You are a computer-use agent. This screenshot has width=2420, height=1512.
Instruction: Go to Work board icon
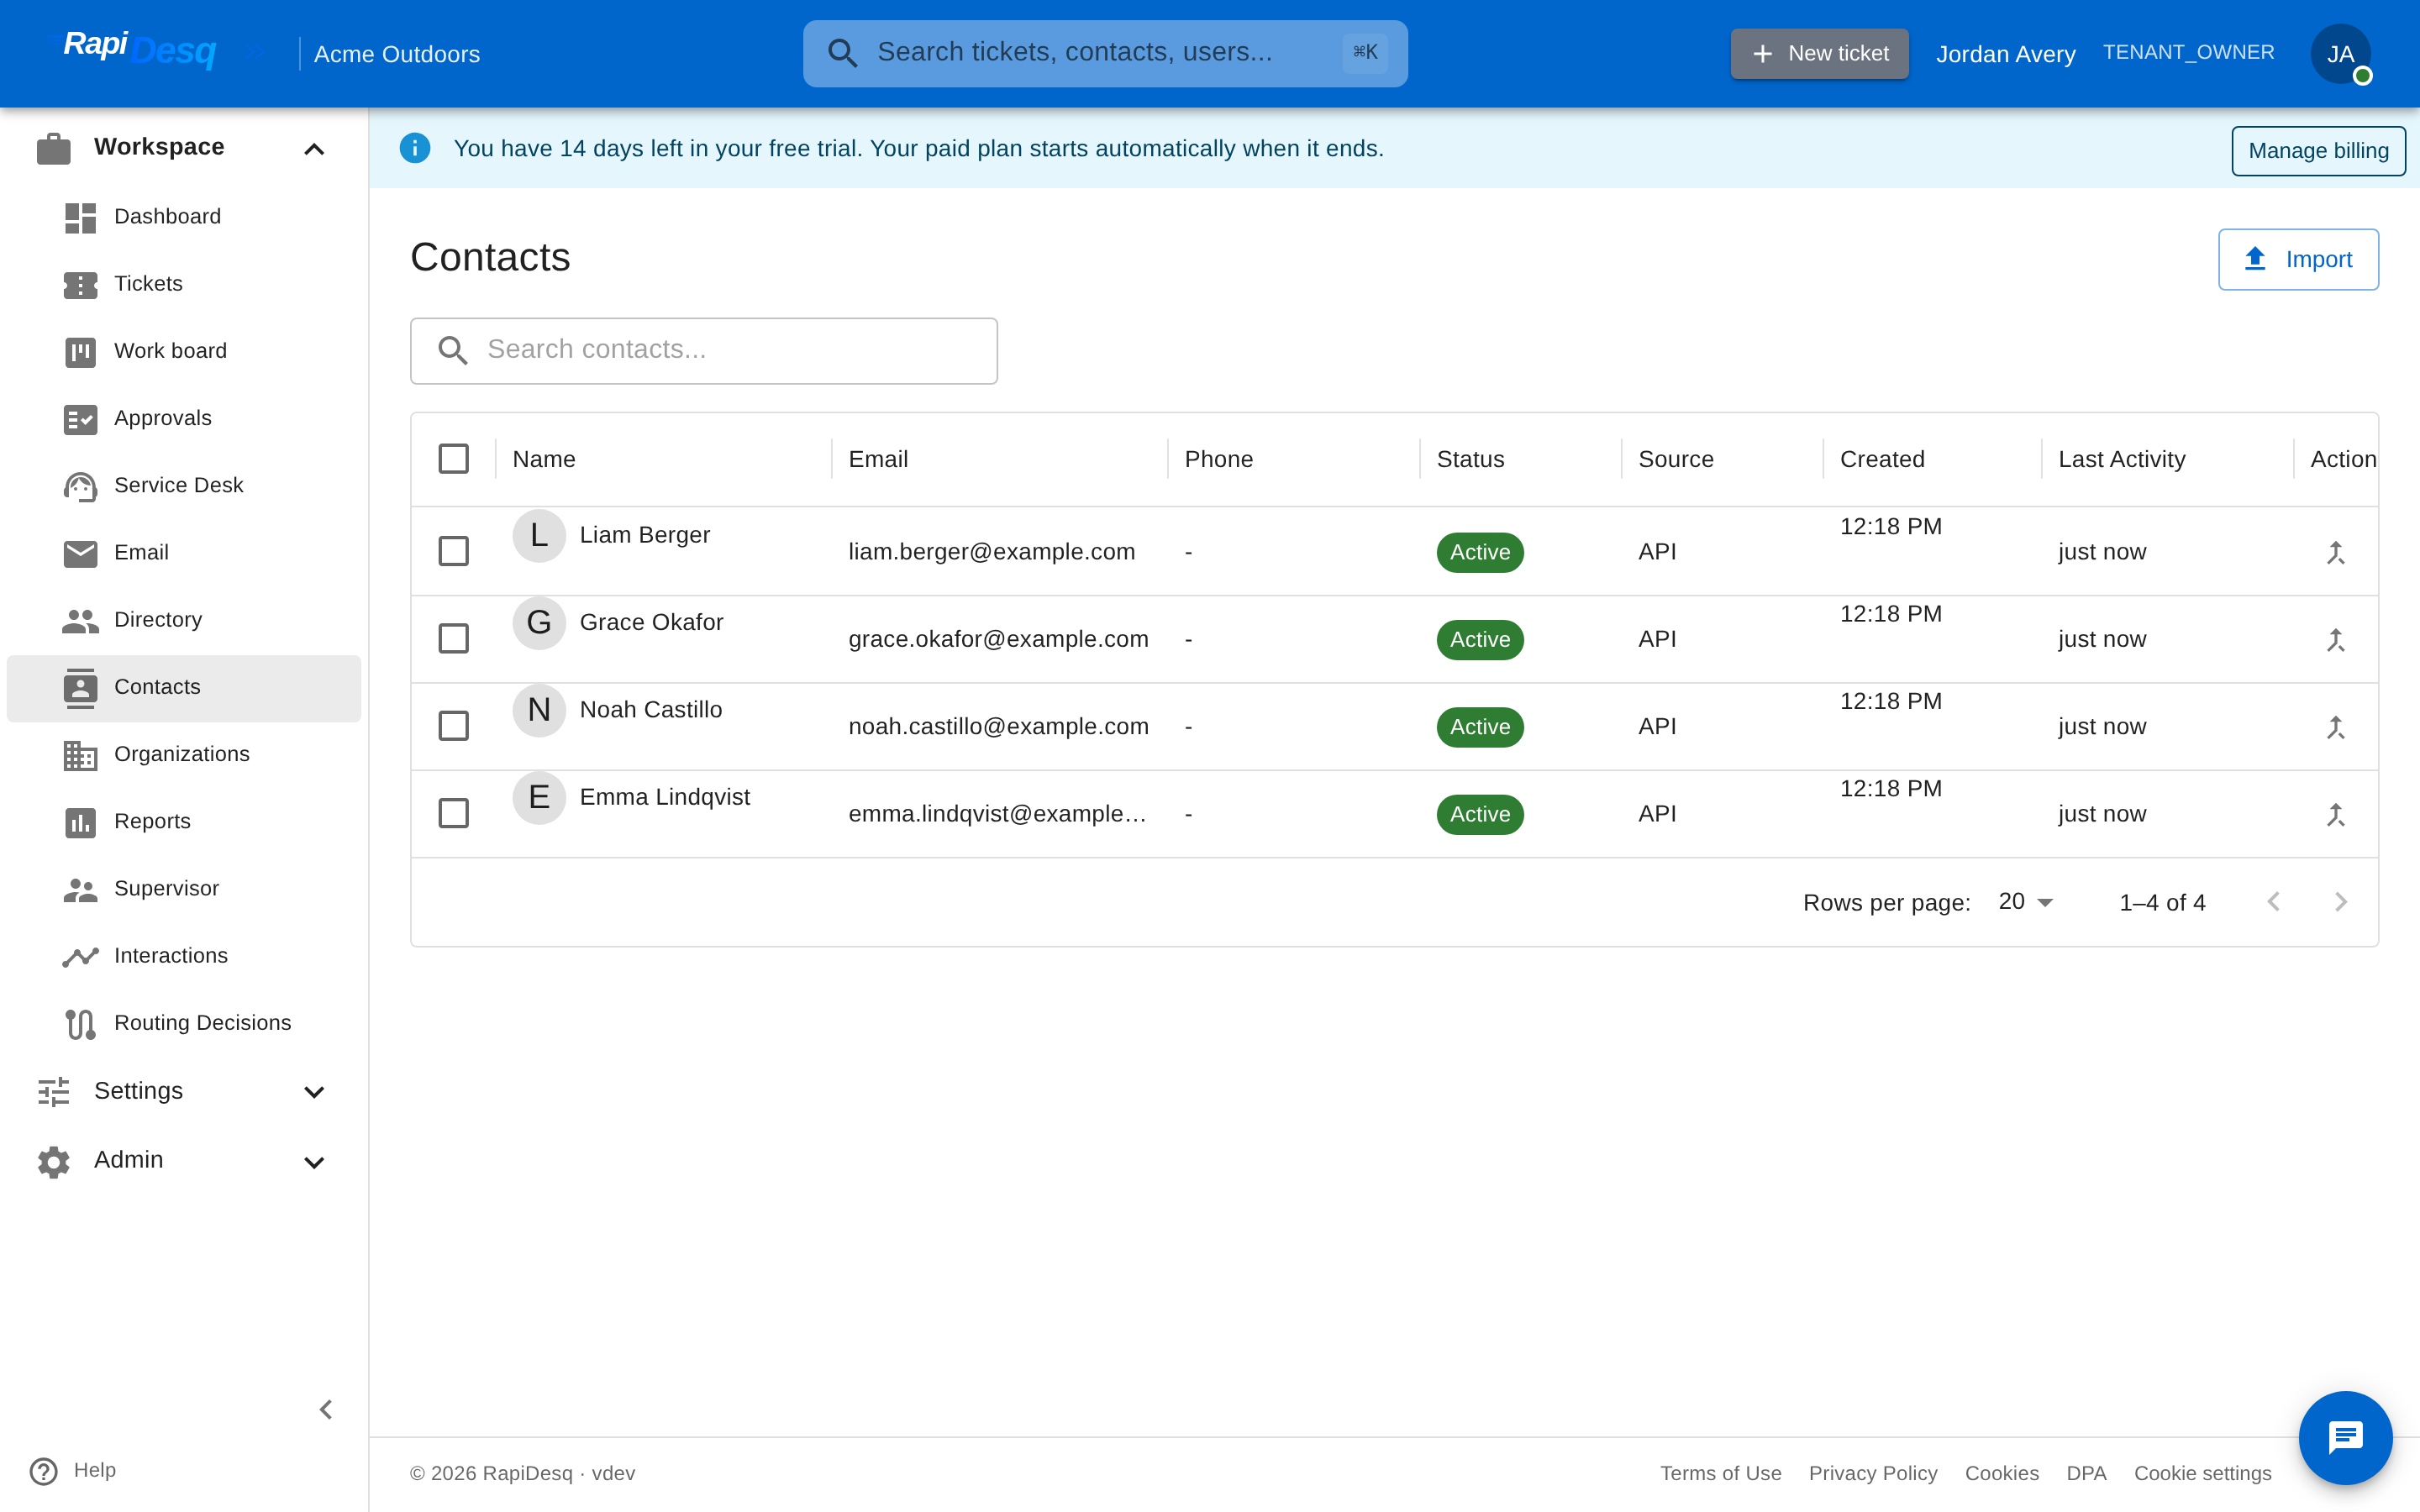pyautogui.click(x=80, y=351)
